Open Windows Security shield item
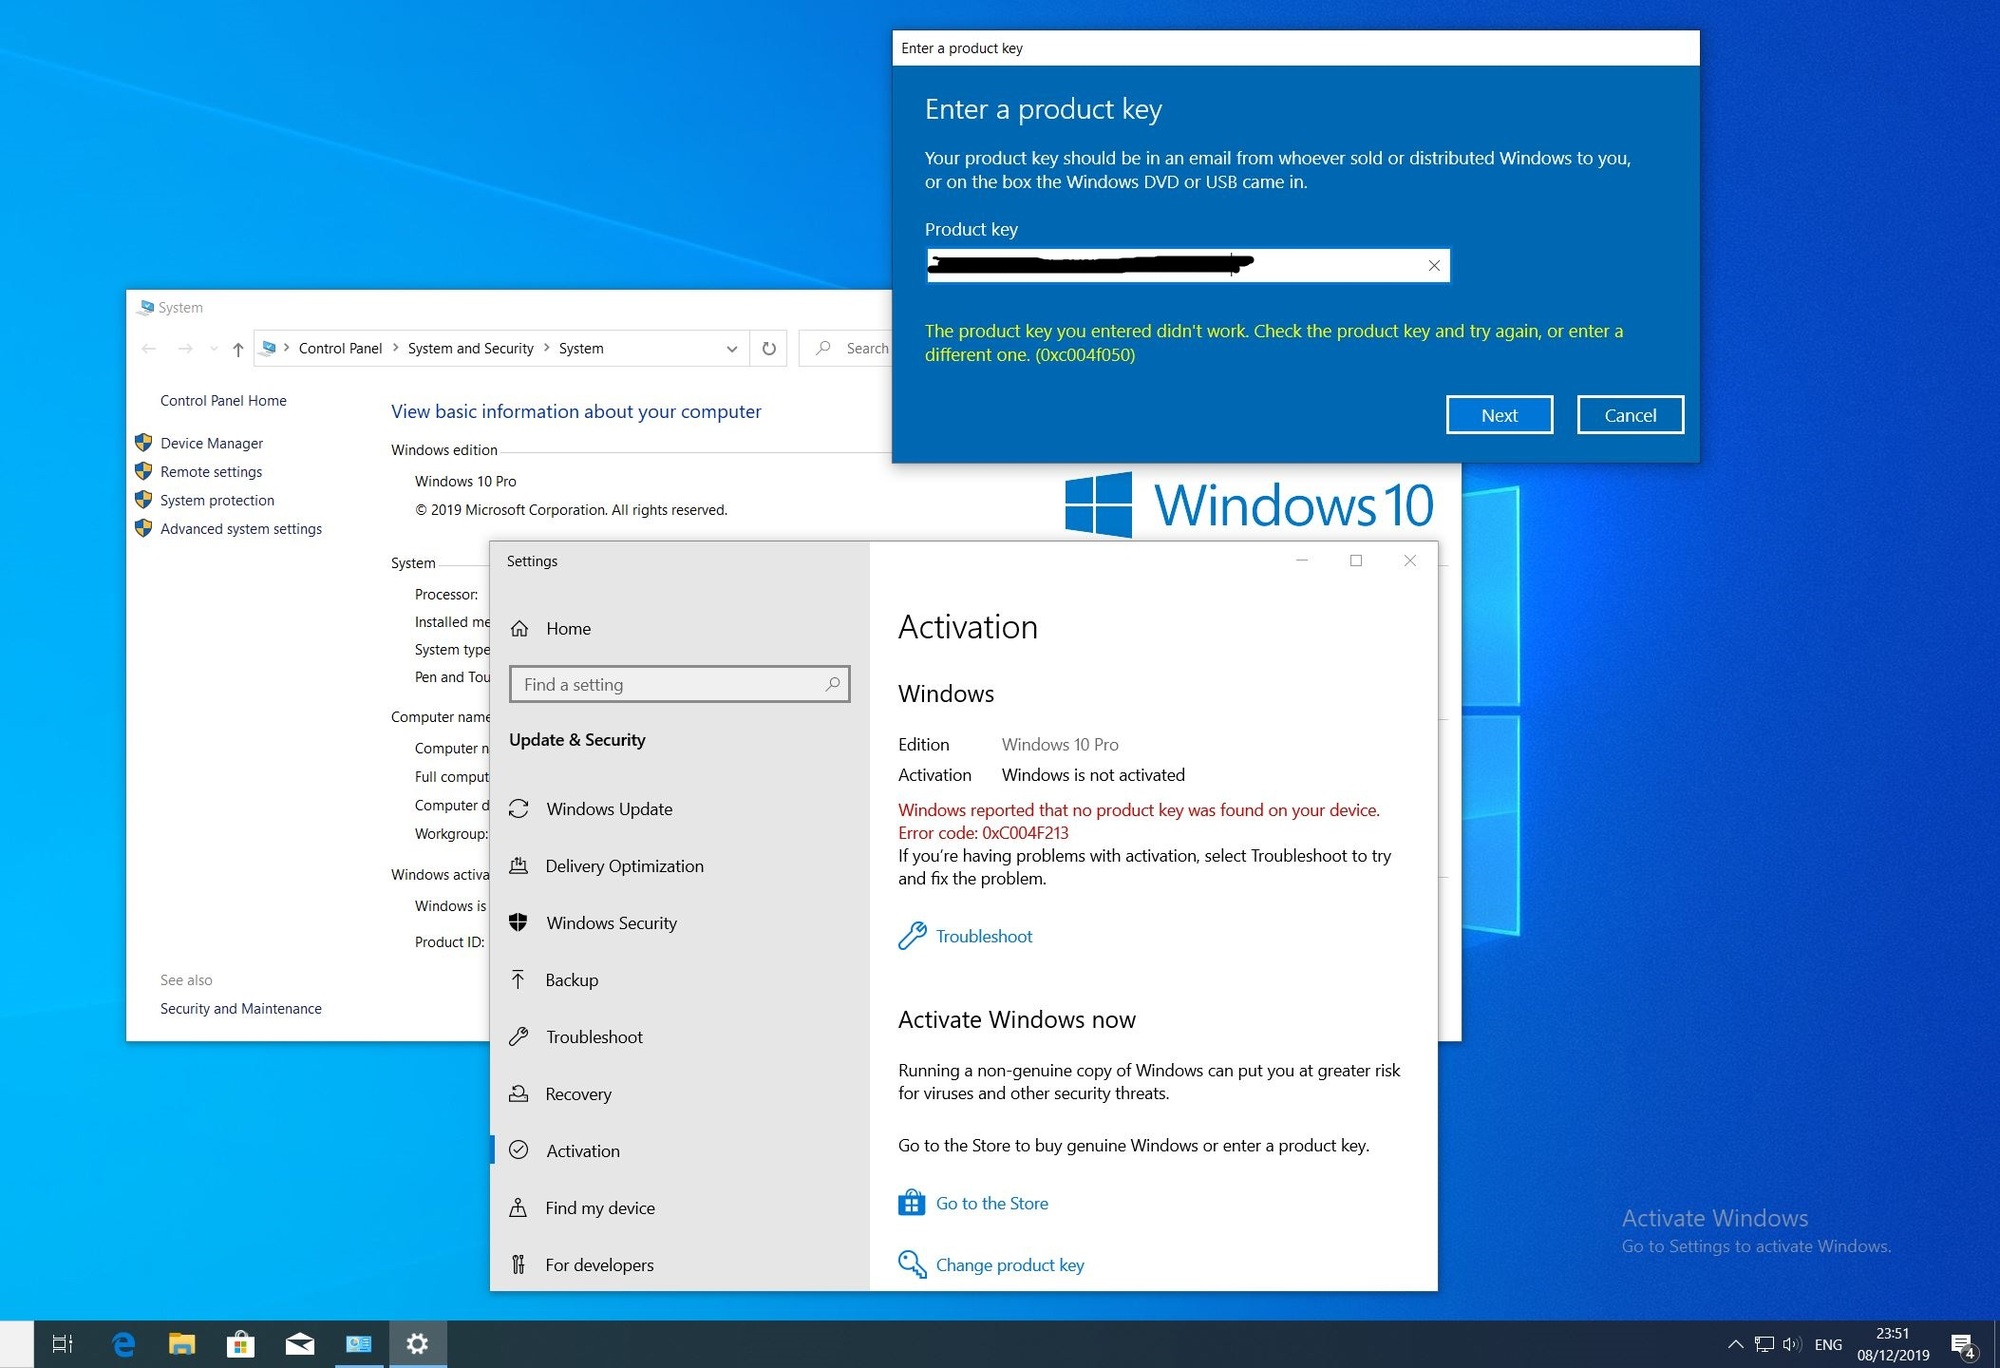Screen dimensions: 2000x1368 click(610, 923)
